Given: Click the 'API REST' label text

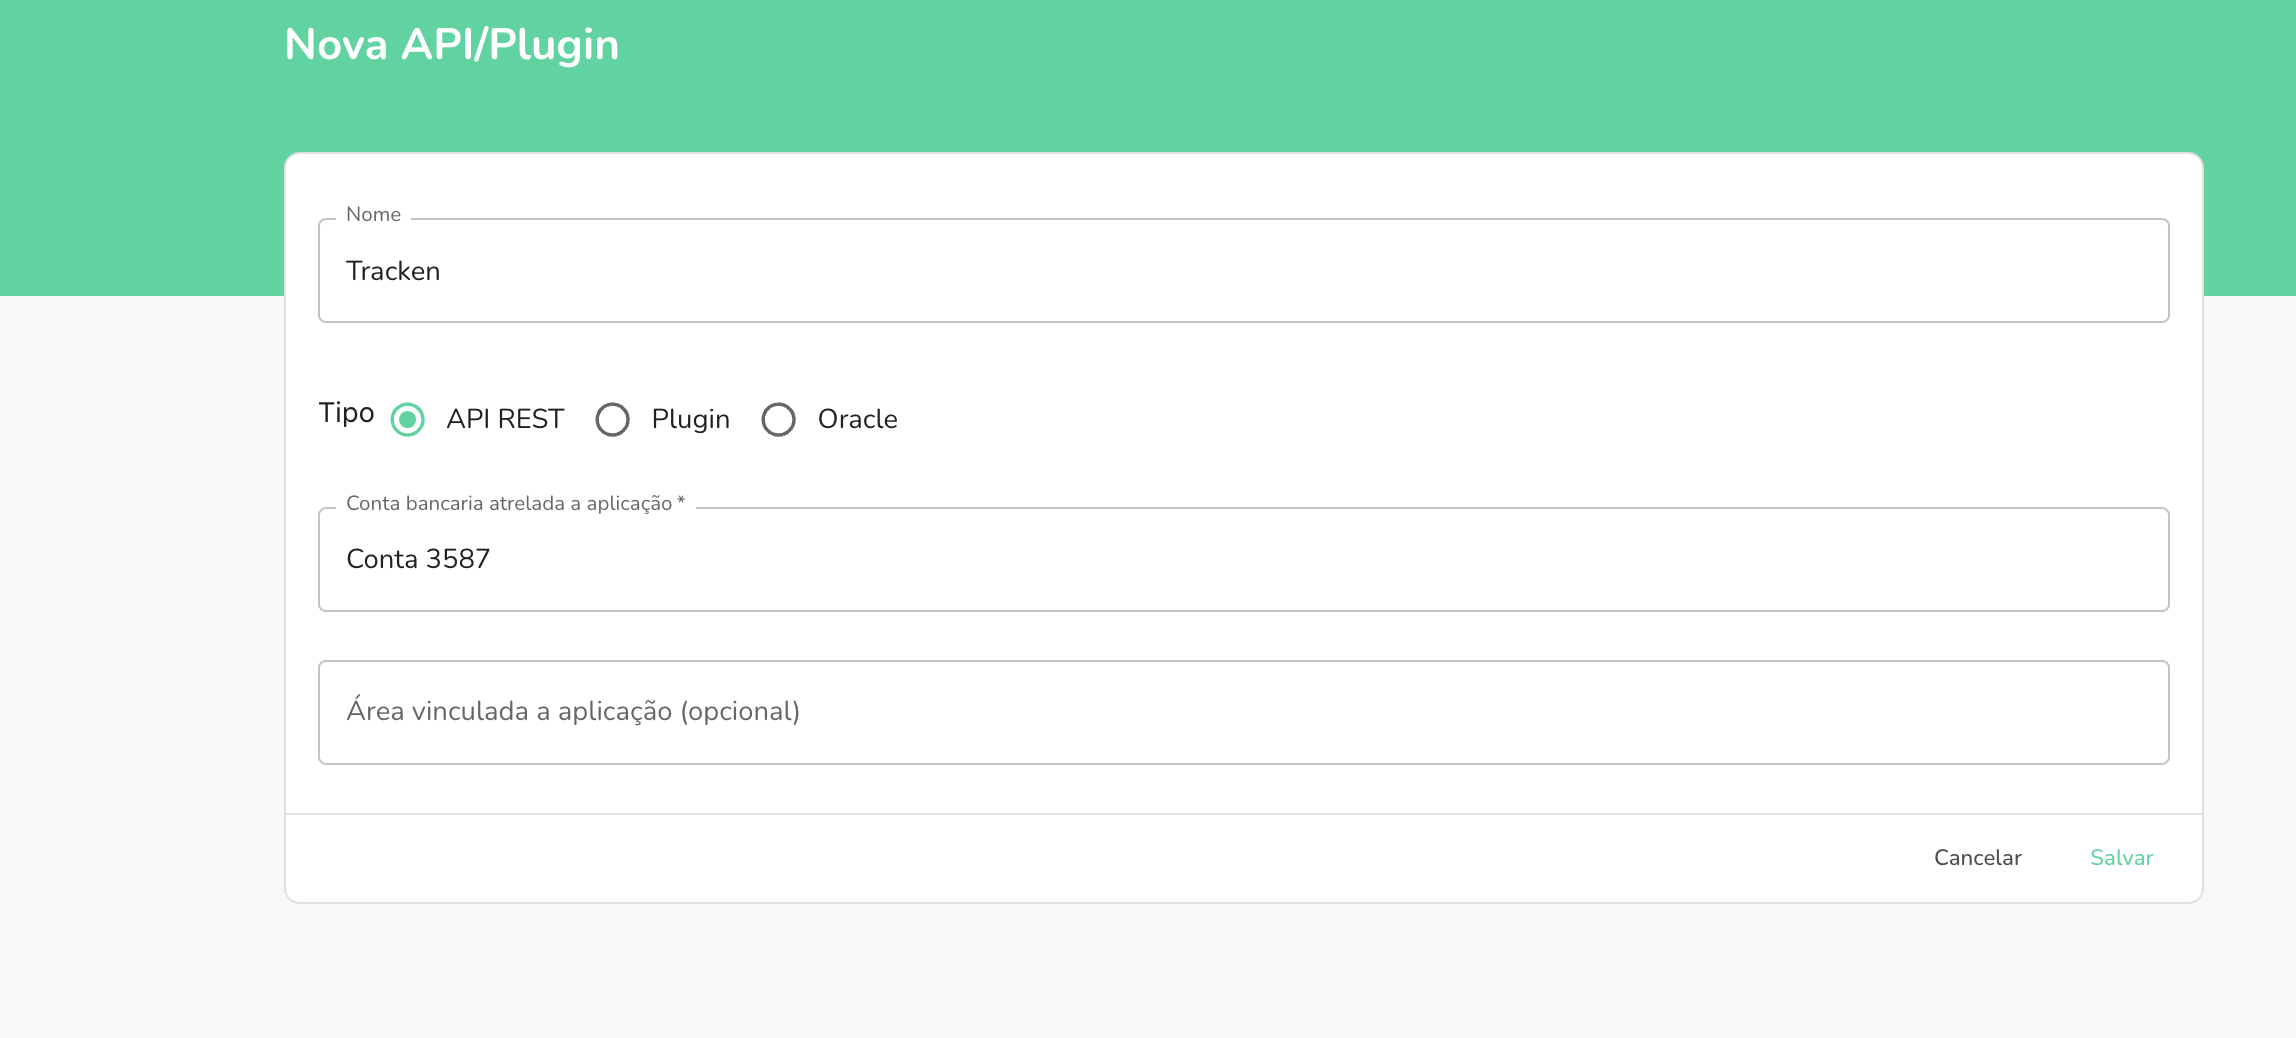Looking at the screenshot, I should click(x=505, y=419).
